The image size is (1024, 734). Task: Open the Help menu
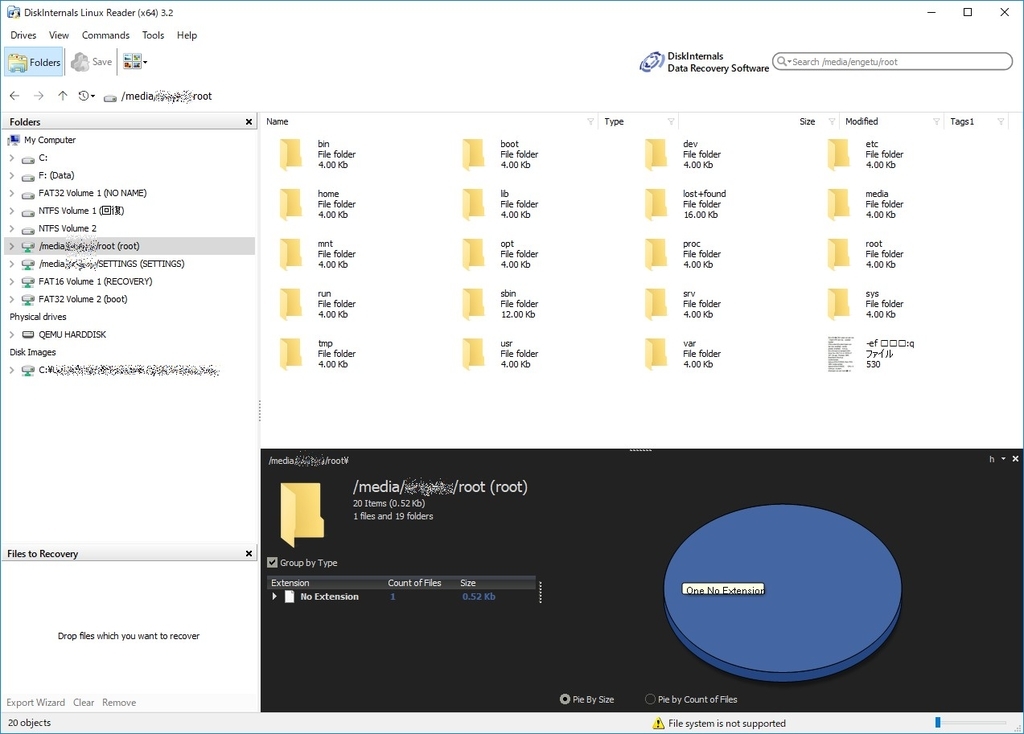click(187, 35)
